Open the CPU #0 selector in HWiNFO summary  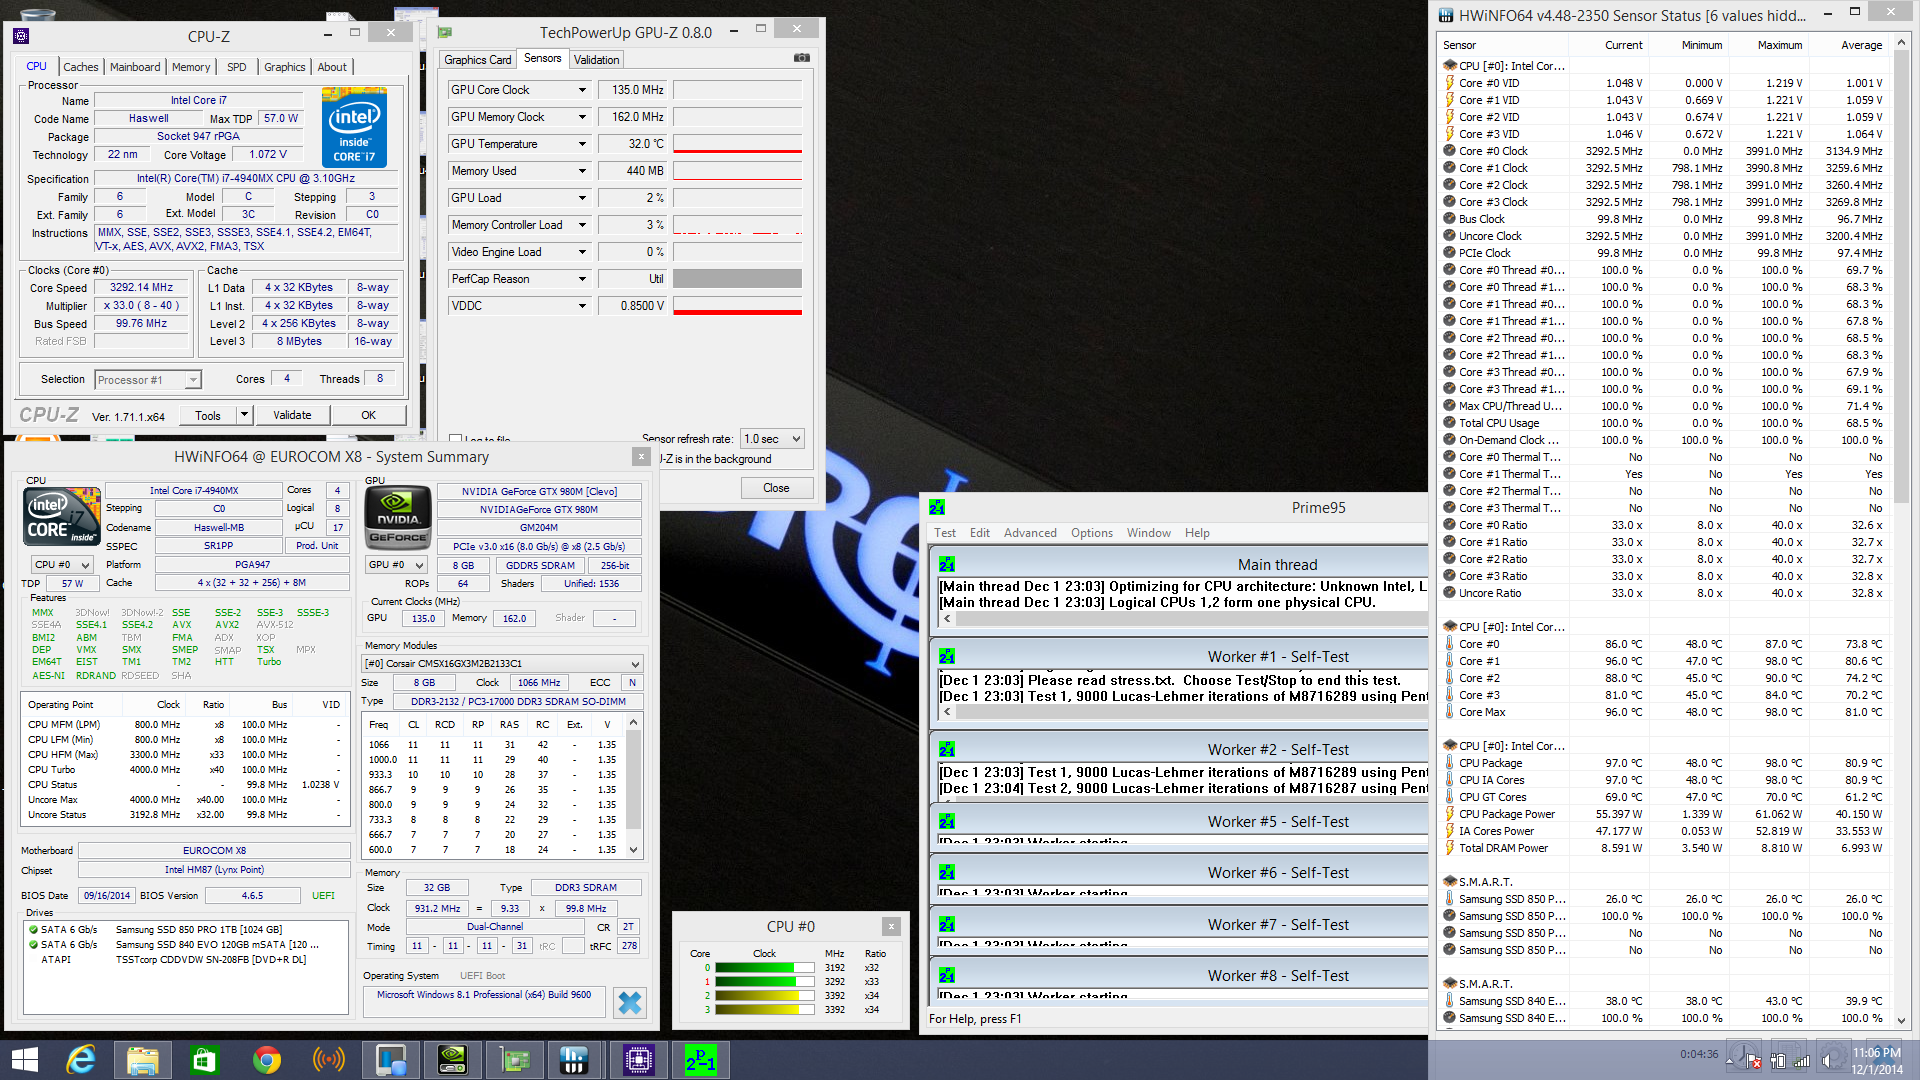coord(62,564)
